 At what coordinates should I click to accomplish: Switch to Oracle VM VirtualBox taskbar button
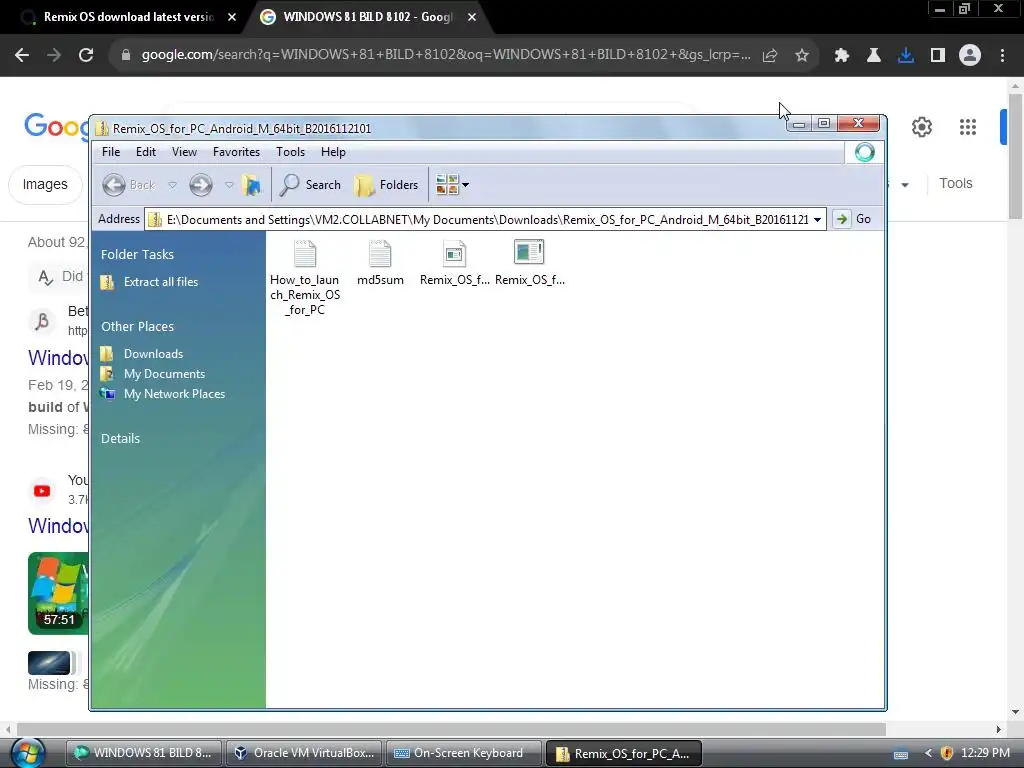point(304,753)
